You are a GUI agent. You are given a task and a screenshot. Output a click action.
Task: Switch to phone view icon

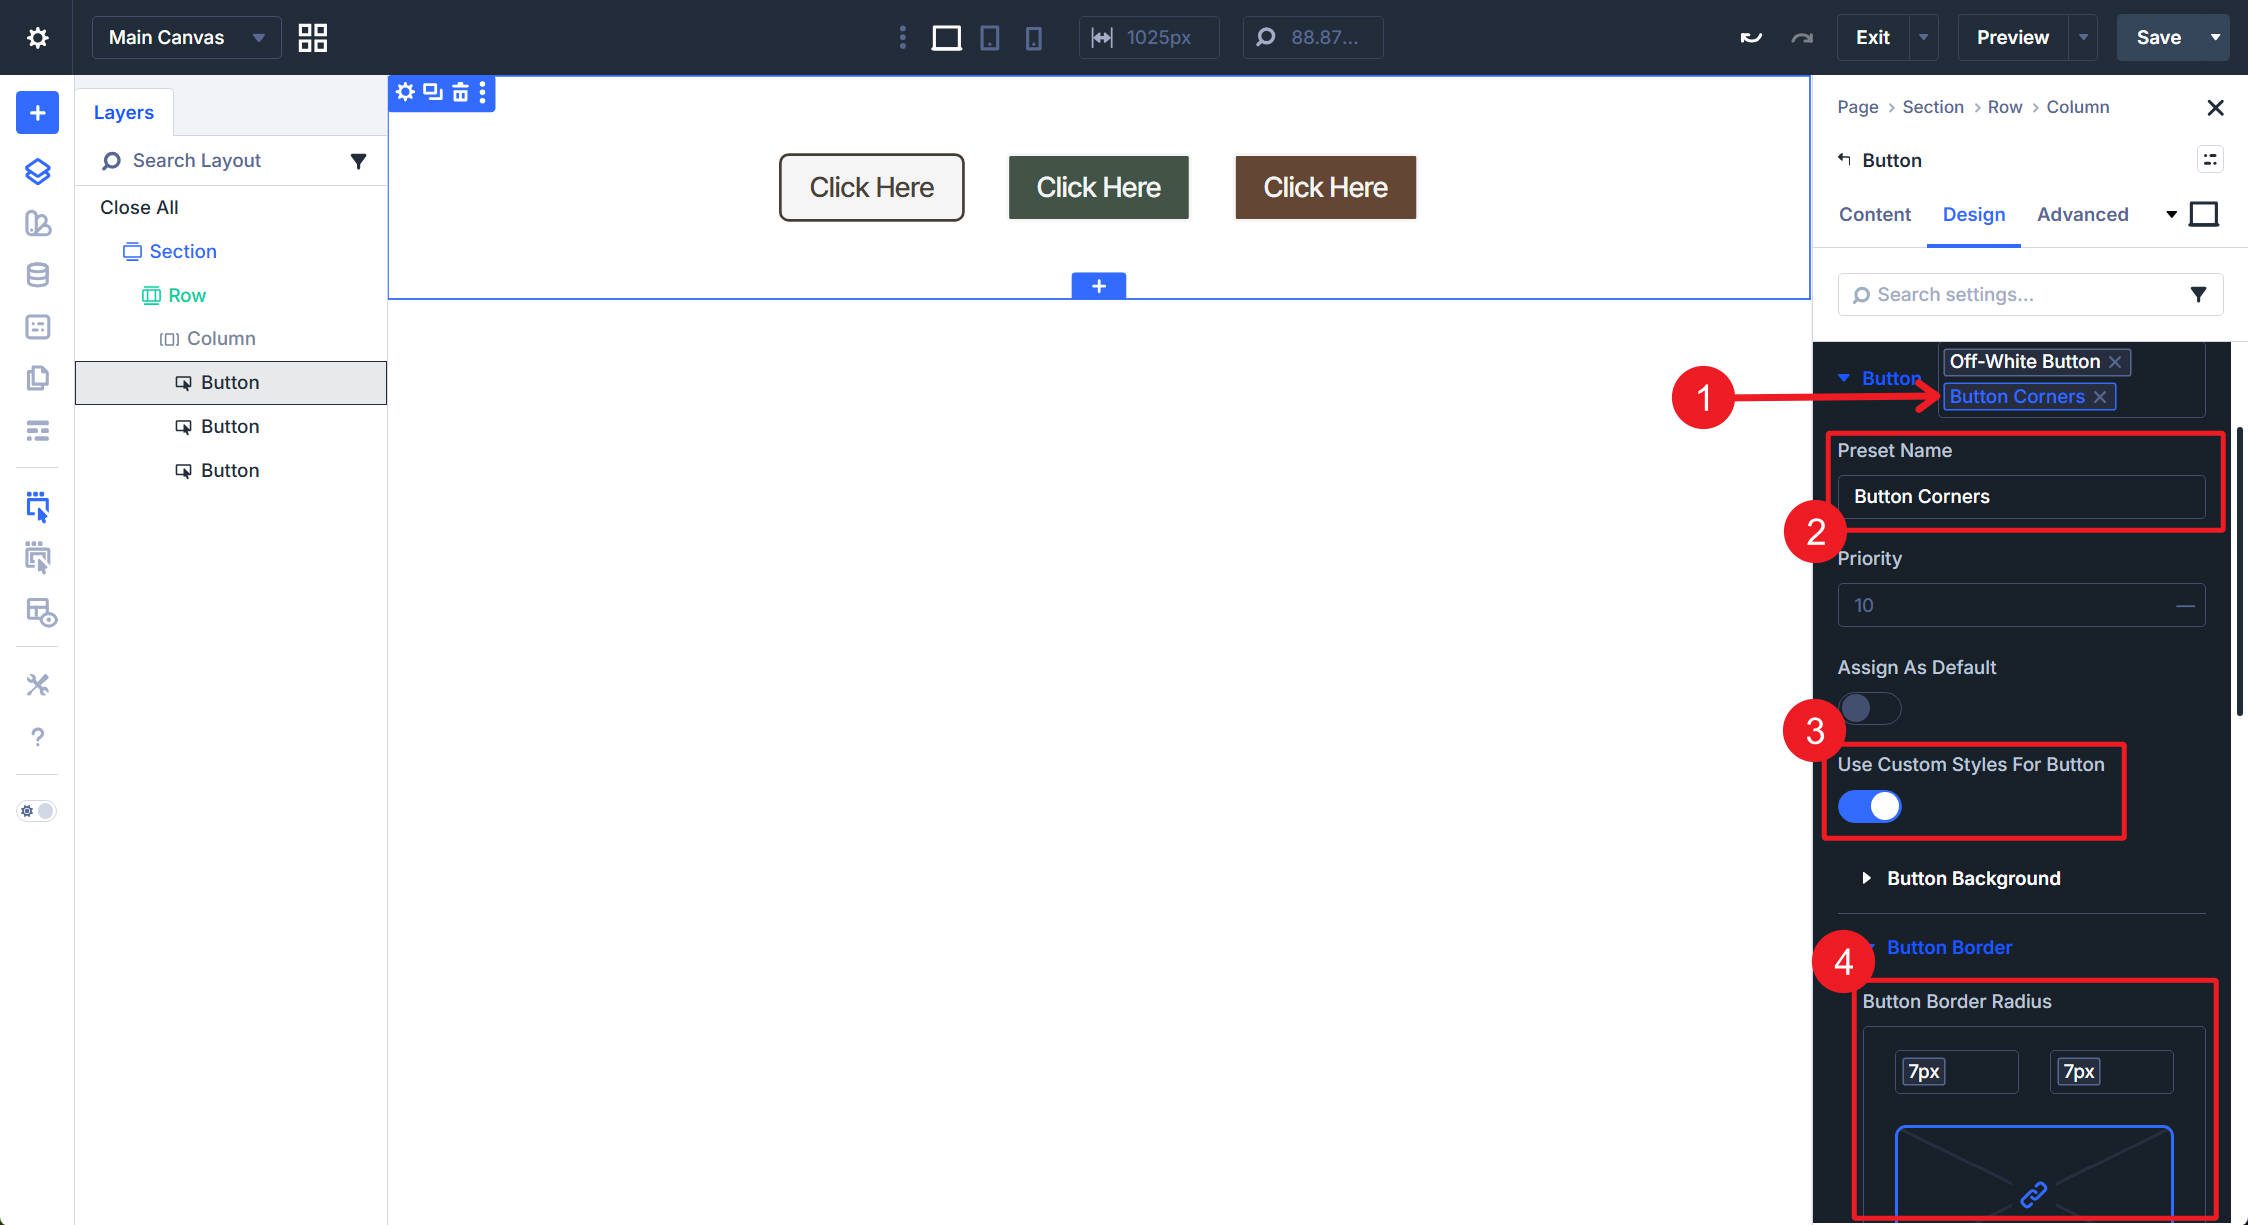click(x=1033, y=38)
